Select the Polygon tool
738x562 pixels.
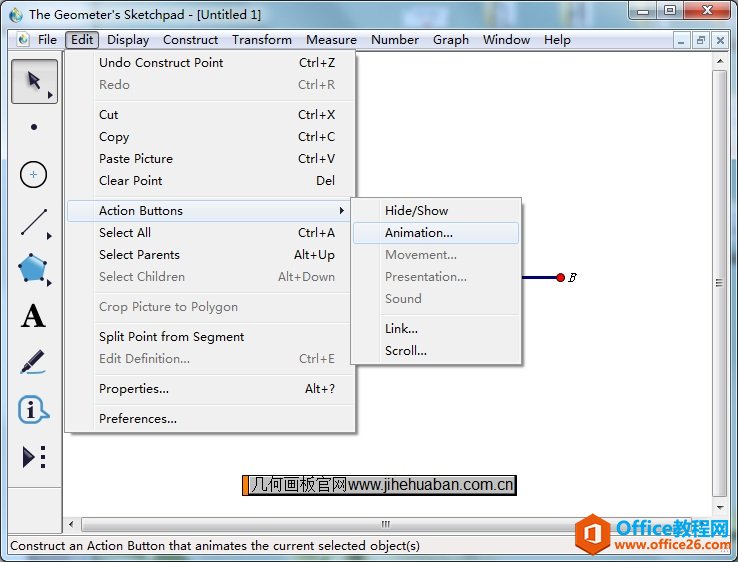coord(32,268)
